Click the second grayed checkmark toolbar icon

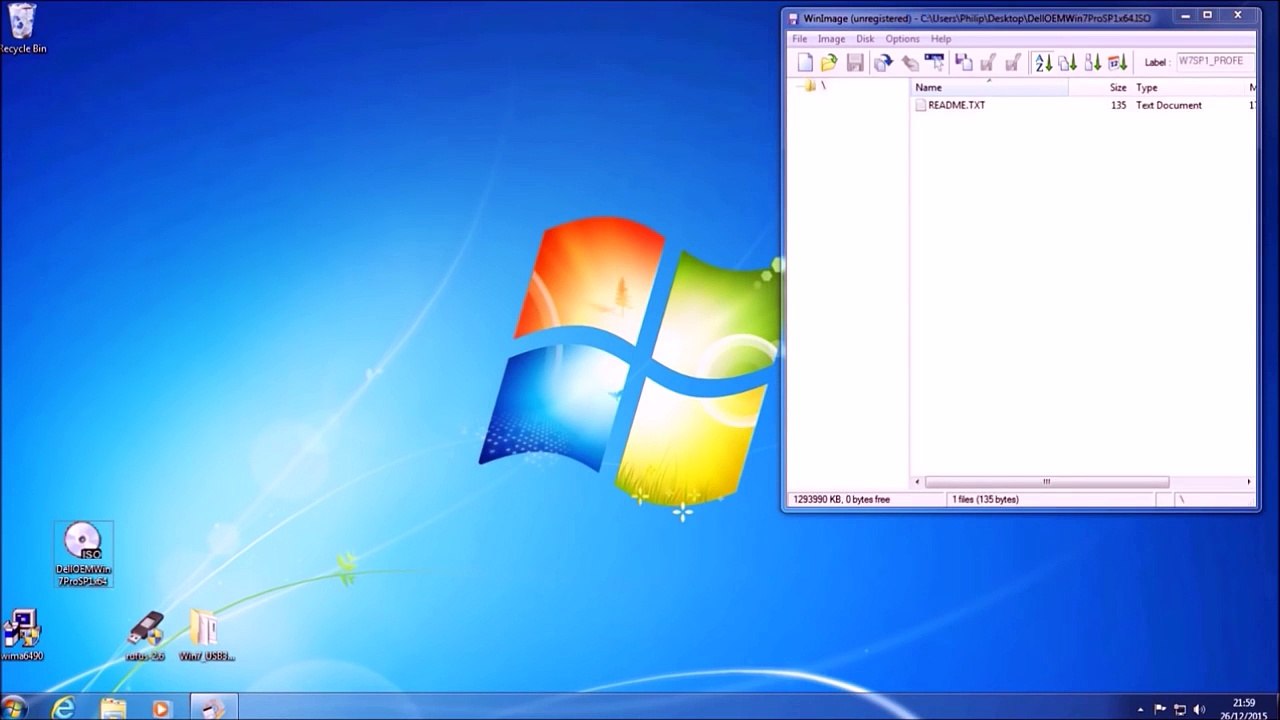pyautogui.click(x=1013, y=63)
